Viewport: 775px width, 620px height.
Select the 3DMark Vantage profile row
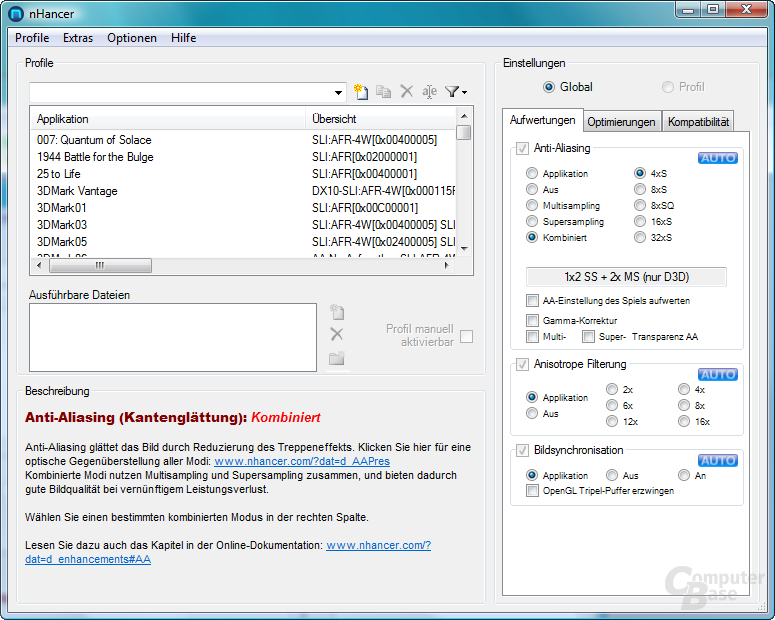242,191
